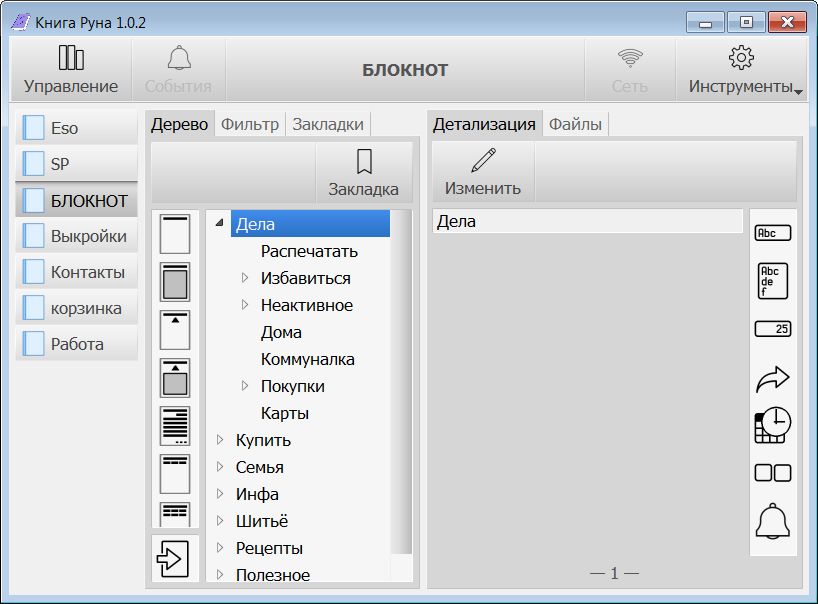
Task: Click the Изменить pencil edit button
Action: click(483, 172)
